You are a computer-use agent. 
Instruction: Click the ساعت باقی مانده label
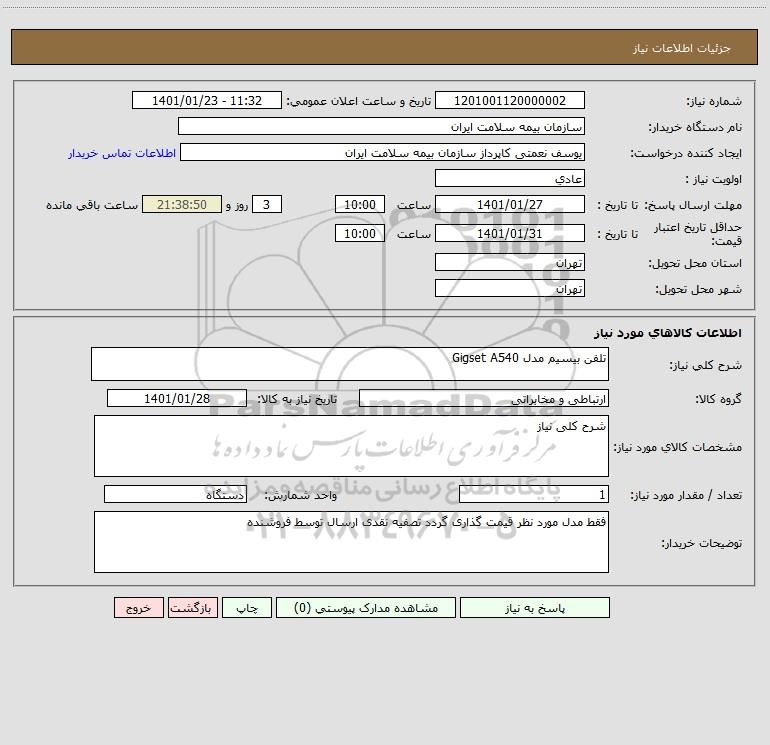pyautogui.click(x=92, y=205)
